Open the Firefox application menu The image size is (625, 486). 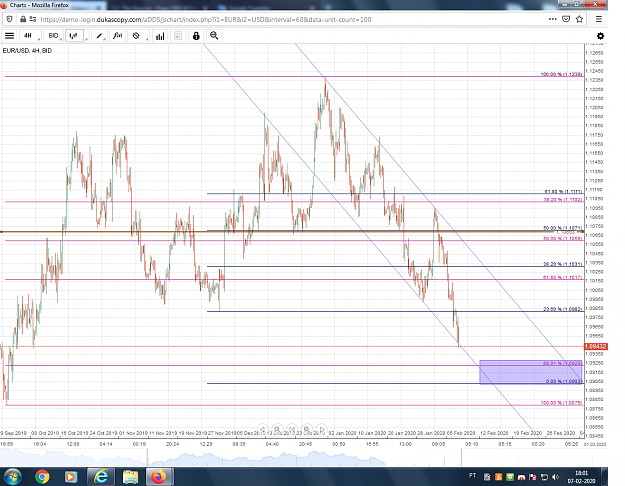[599, 19]
